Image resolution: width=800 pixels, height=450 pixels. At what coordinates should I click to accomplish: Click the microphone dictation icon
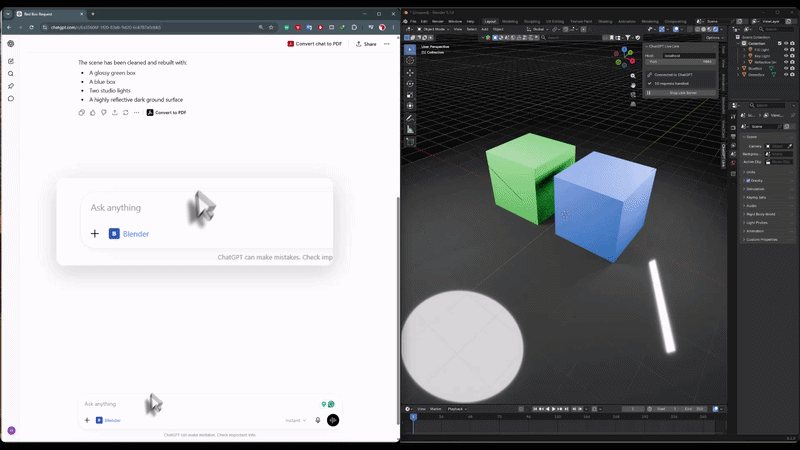318,420
